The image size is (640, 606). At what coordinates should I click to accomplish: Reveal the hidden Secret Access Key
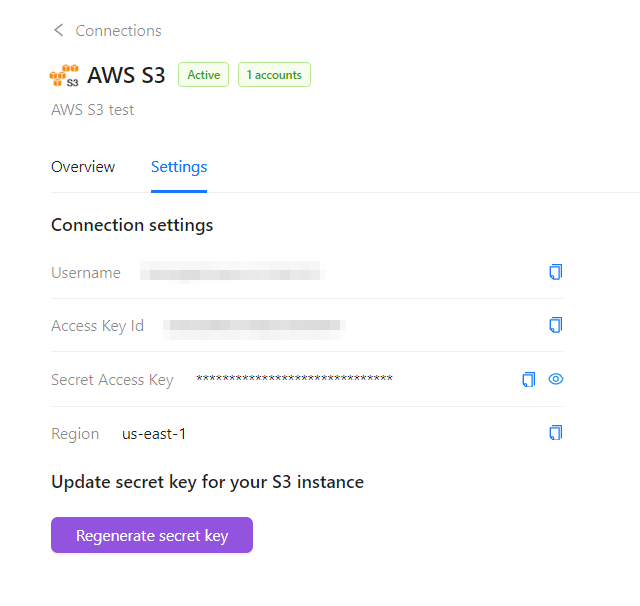556,379
